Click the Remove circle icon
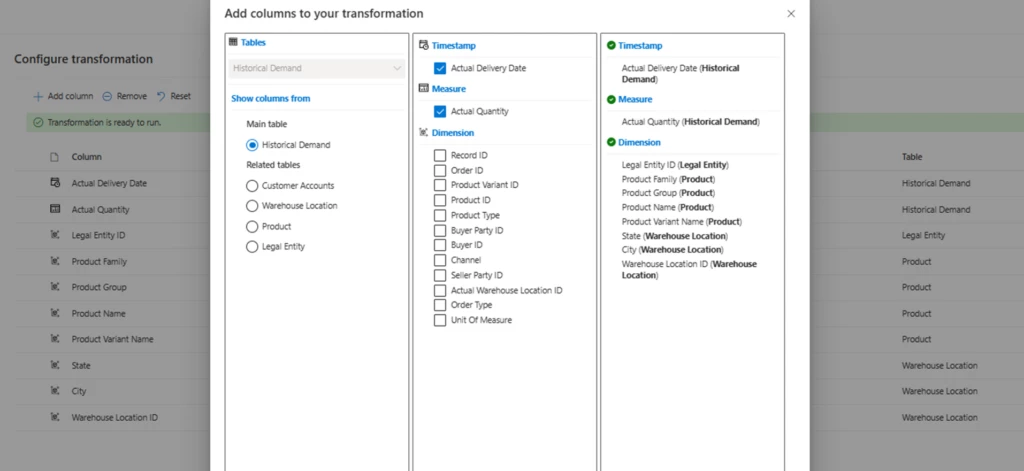This screenshot has height=471, width=1024. pyautogui.click(x=107, y=96)
